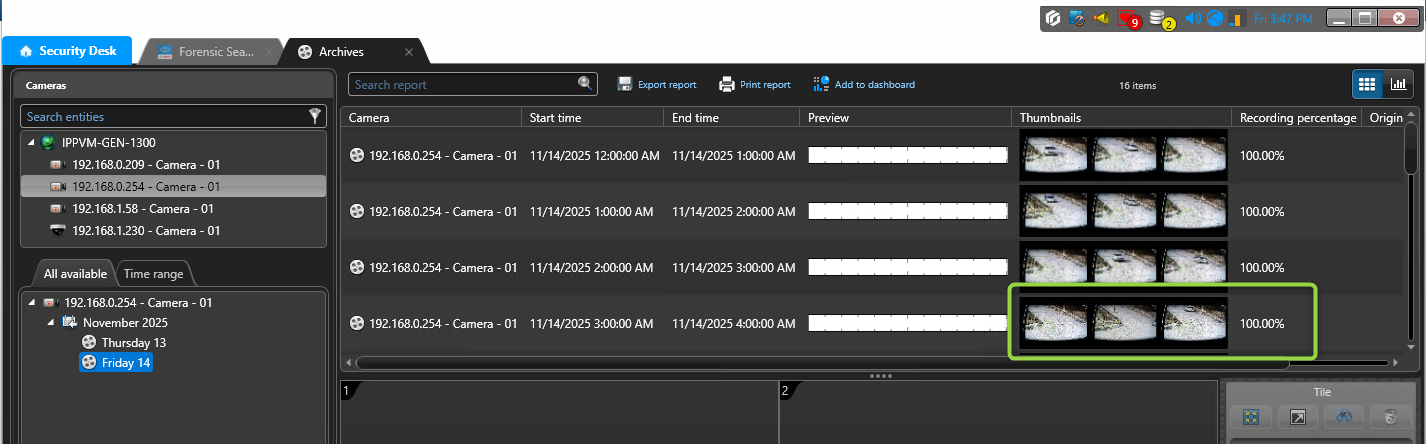
Task: Open the Security Desk home tab
Action: pyautogui.click(x=67, y=51)
